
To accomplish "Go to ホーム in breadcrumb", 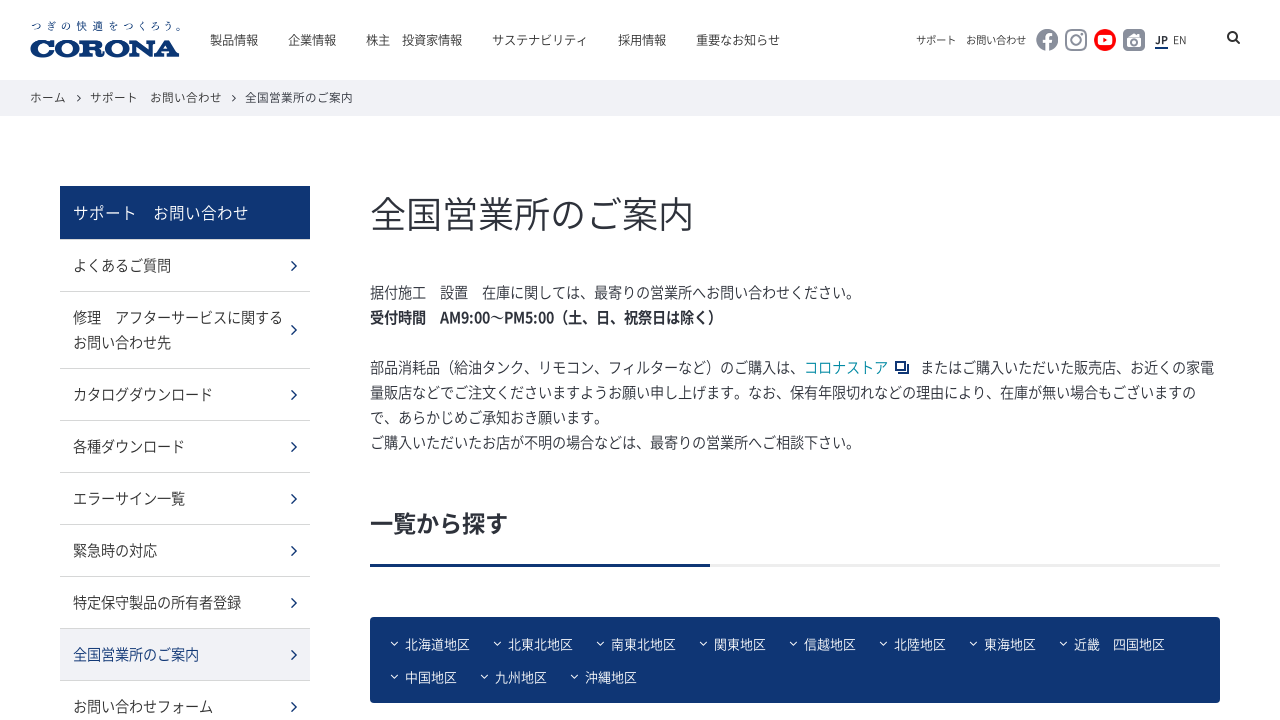I will (47, 98).
